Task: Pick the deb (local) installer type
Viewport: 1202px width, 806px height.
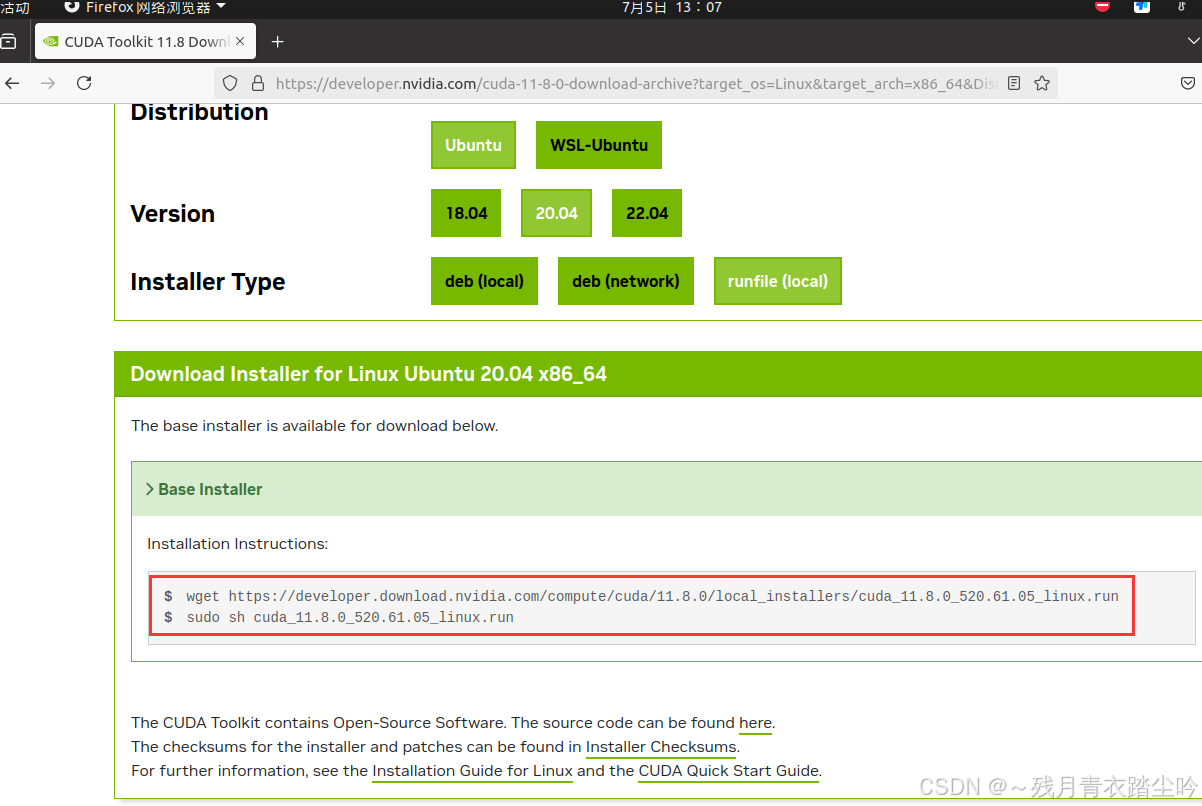Action: pyautogui.click(x=484, y=281)
